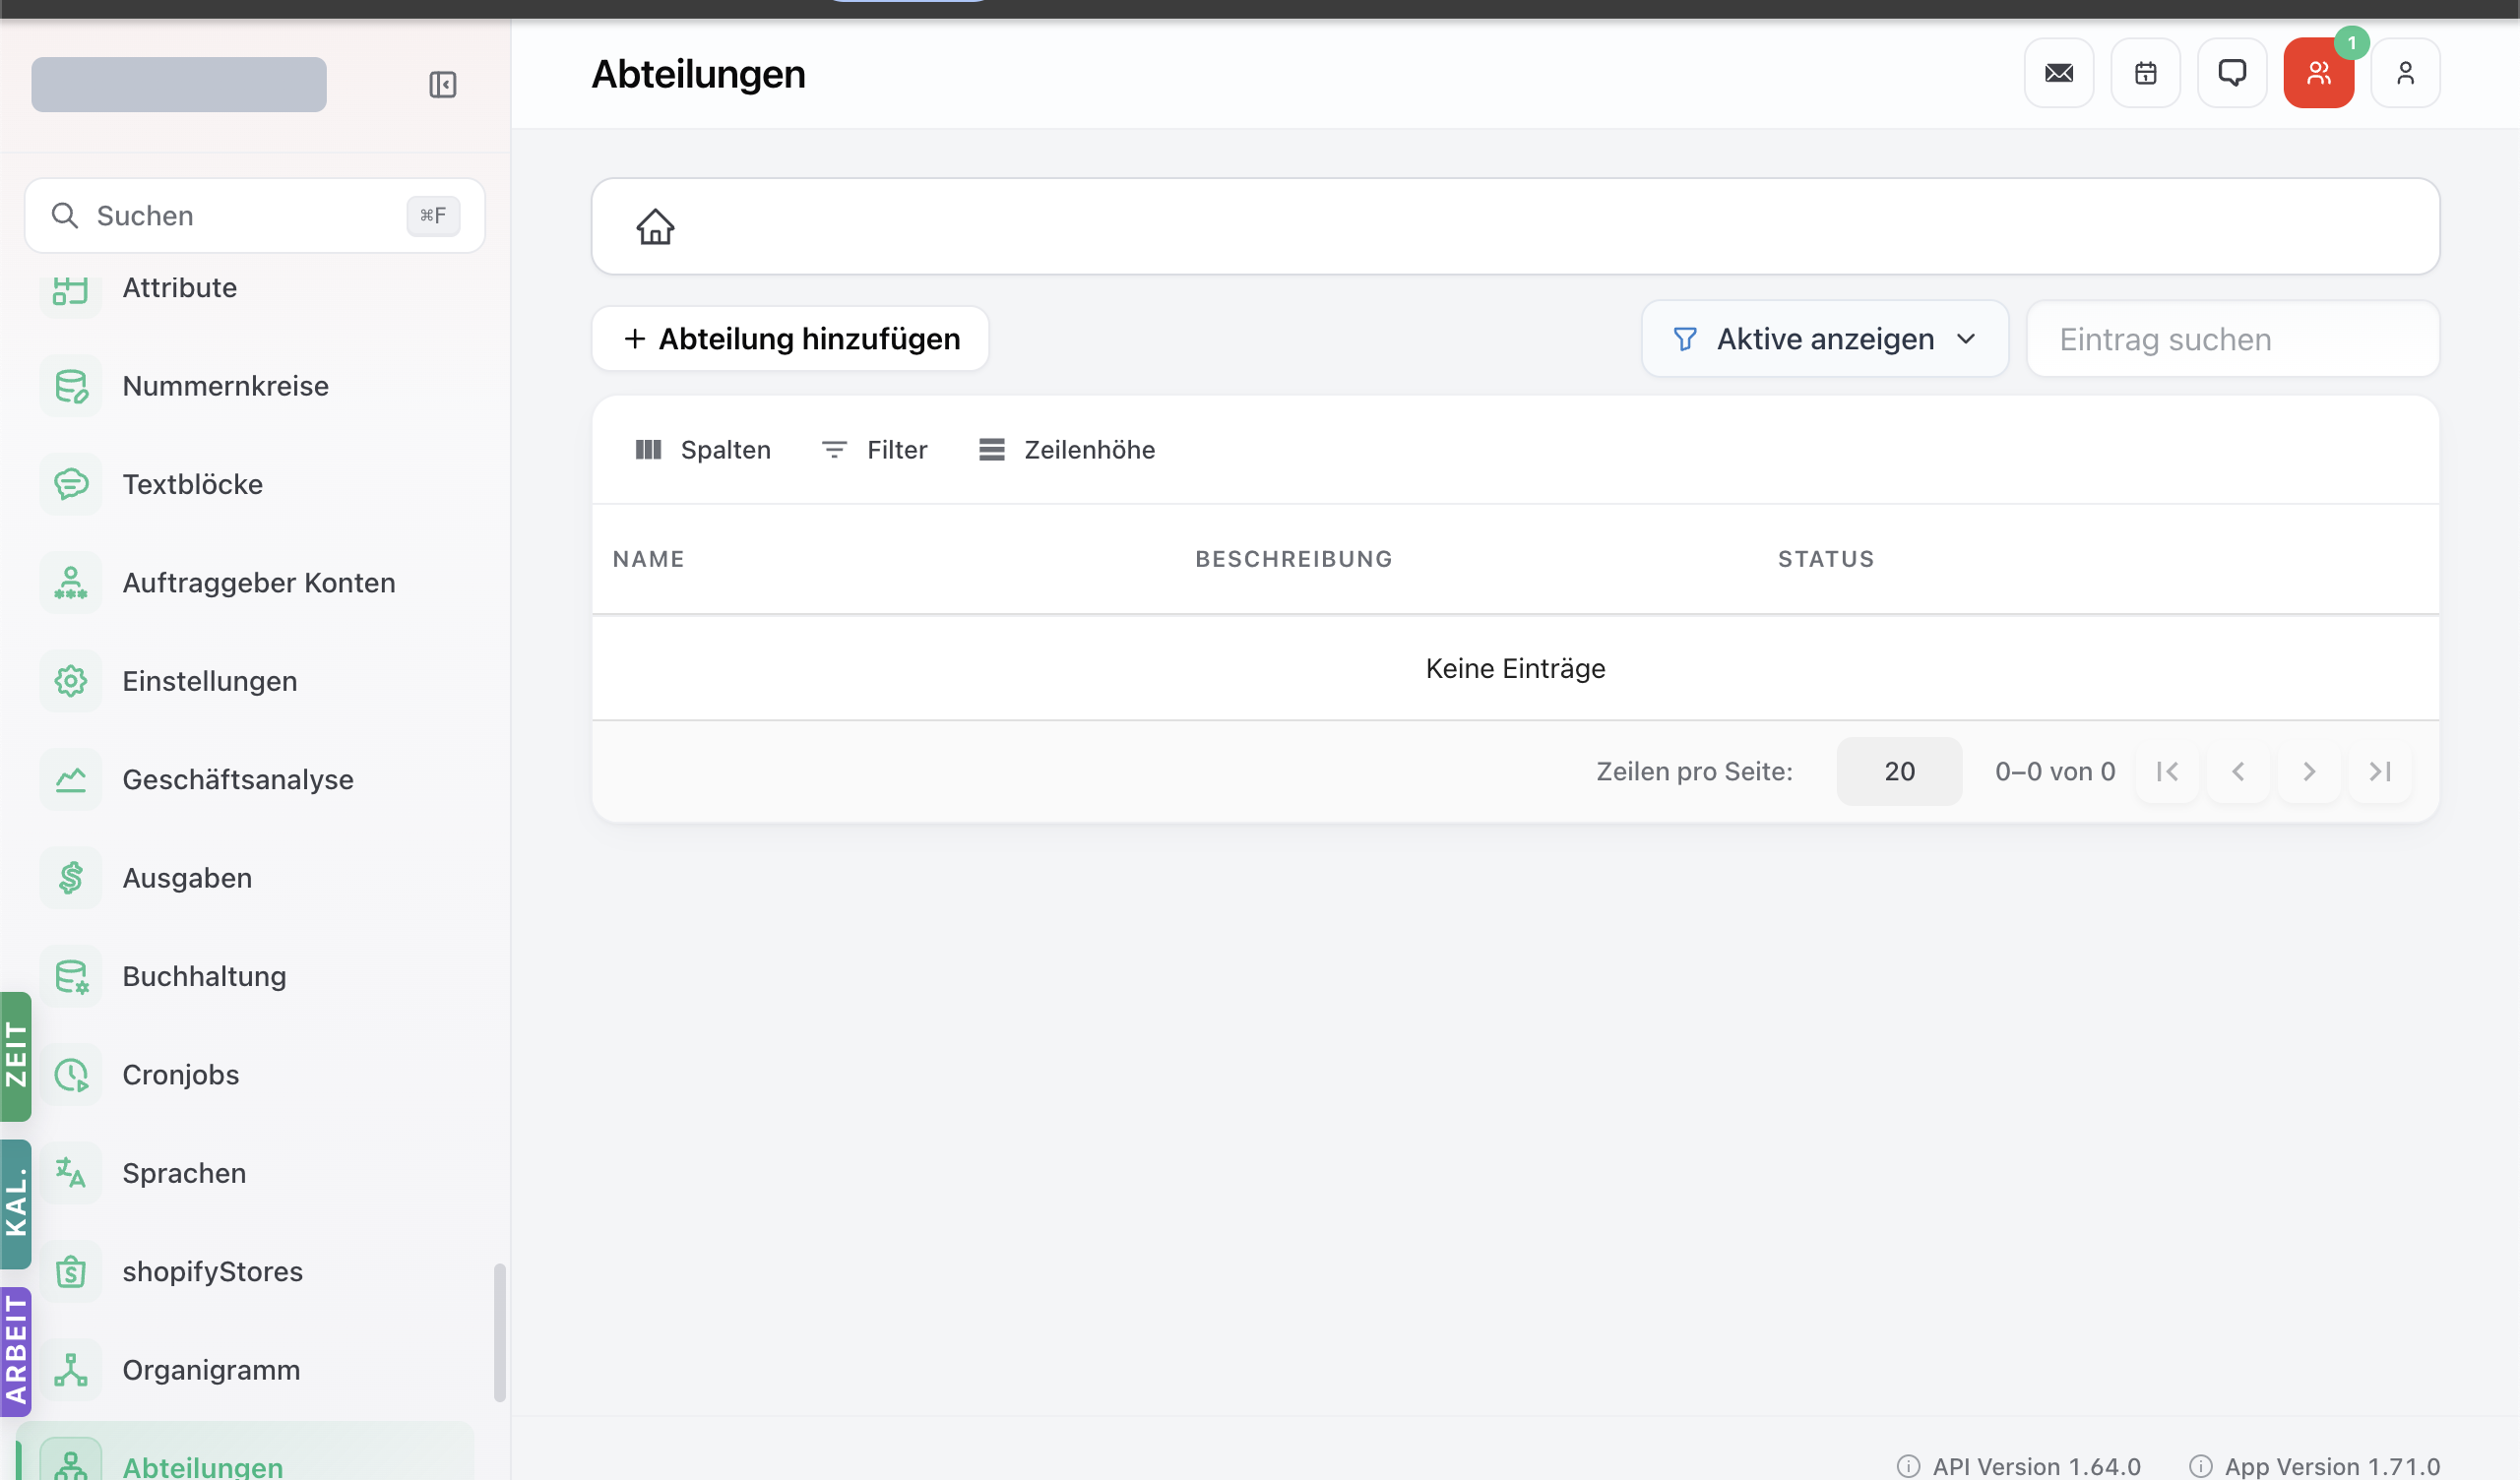Sort by STATUS column header
The height and width of the screenshot is (1480, 2520).
[1826, 559]
